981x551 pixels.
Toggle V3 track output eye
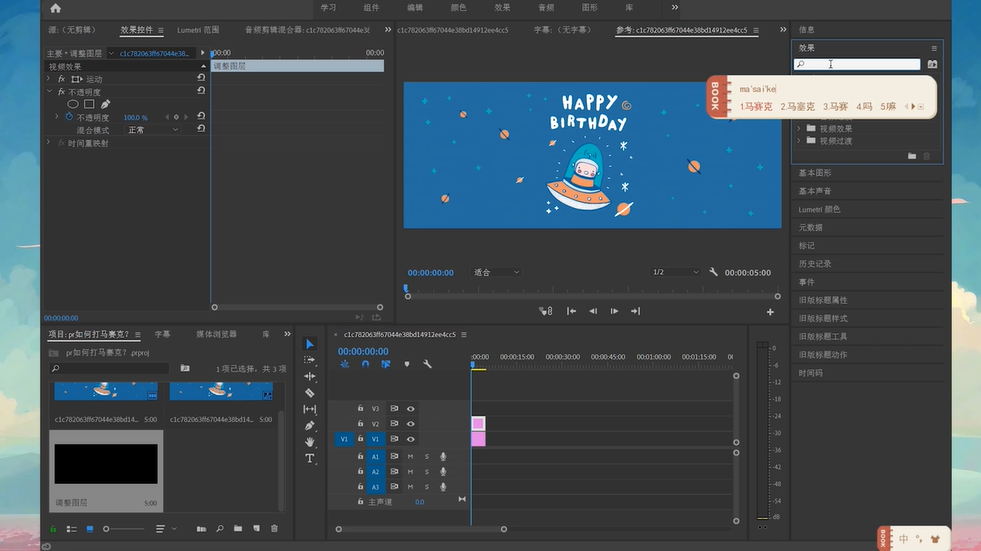click(x=410, y=408)
